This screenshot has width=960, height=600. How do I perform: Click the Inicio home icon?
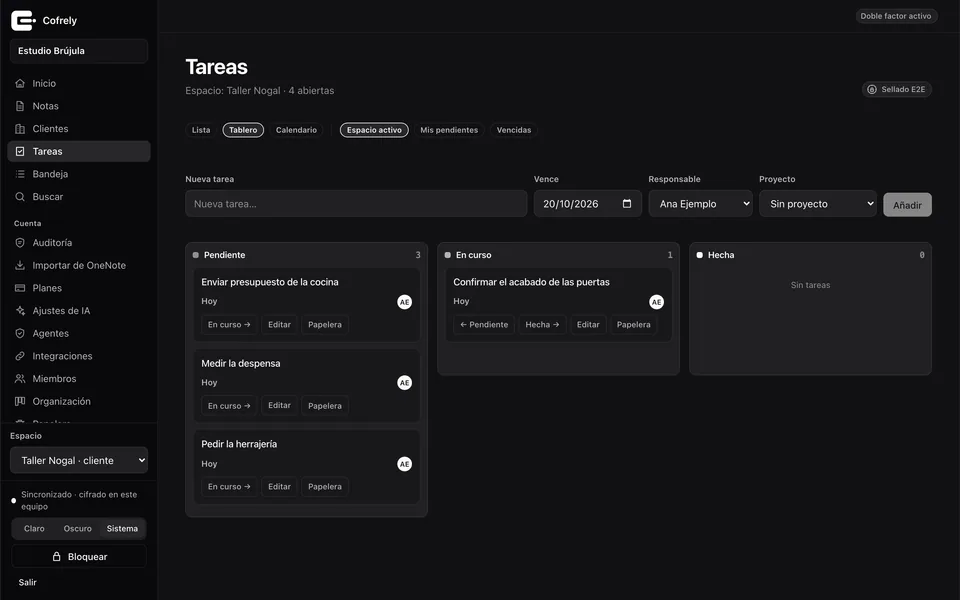coord(20,83)
